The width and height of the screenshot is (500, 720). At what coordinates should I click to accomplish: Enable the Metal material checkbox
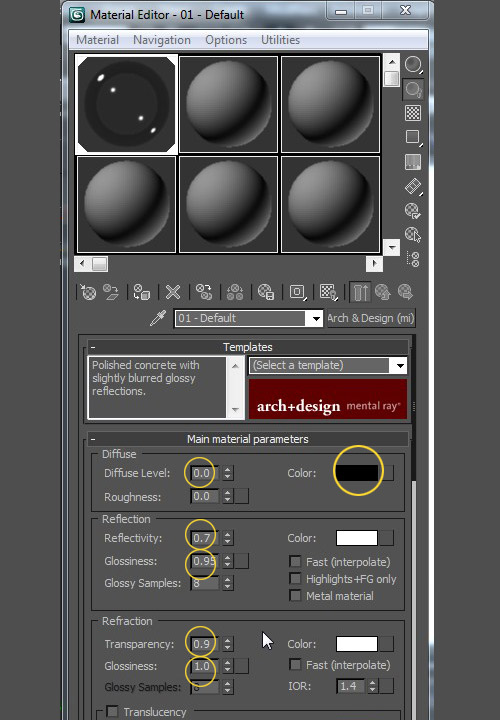295,596
